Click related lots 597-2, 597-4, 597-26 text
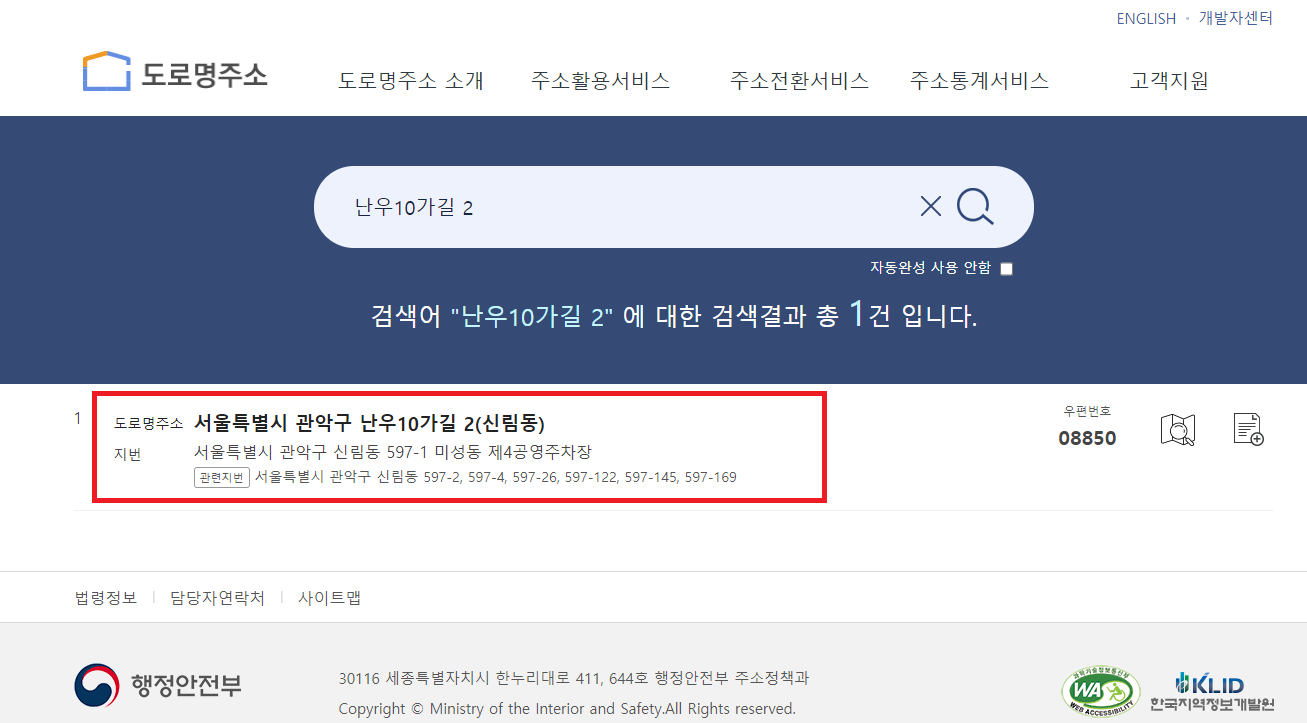Viewport: 1307px width, 723px height. point(496,477)
